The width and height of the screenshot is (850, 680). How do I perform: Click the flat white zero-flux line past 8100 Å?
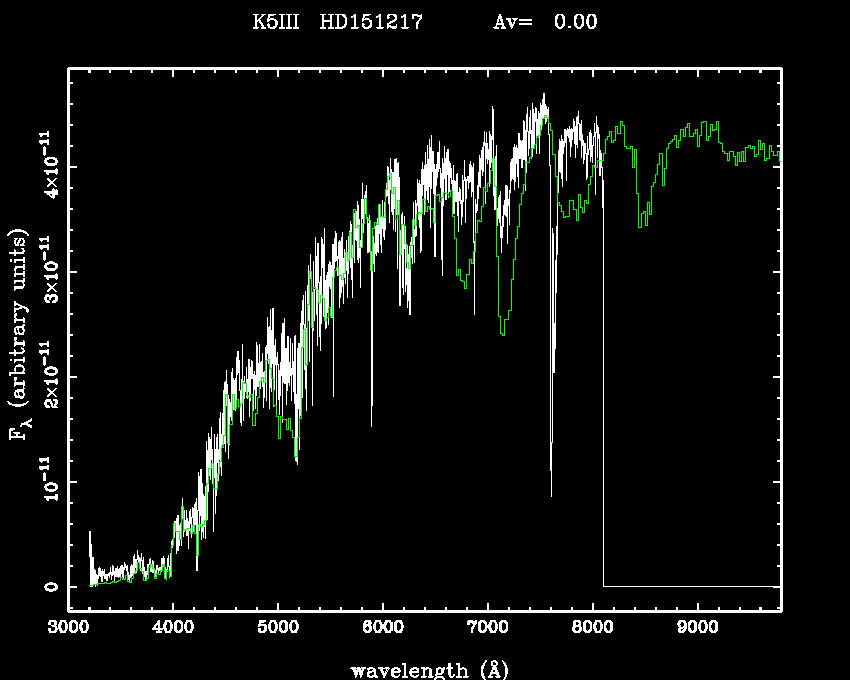click(690, 586)
